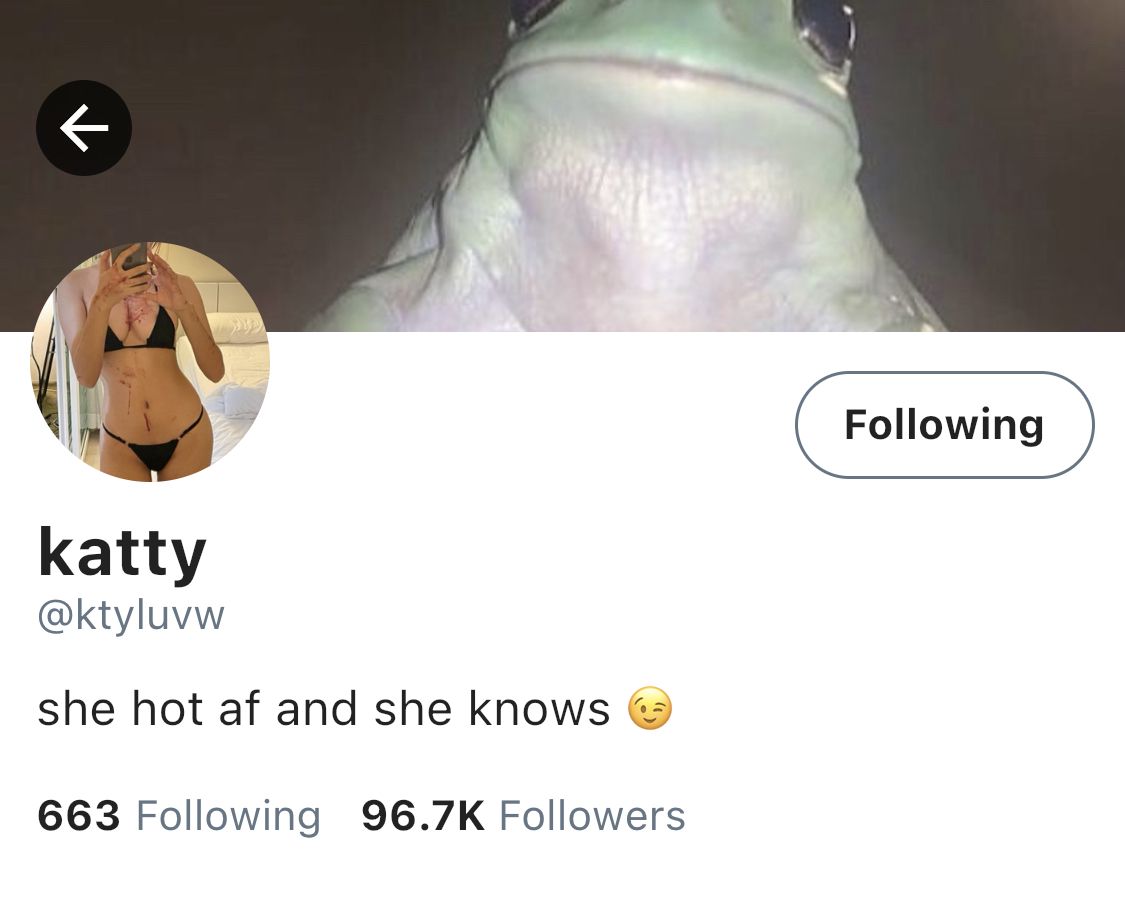This screenshot has height=911, width=1125.
Task: Click the 663 count number
Action: [79, 816]
